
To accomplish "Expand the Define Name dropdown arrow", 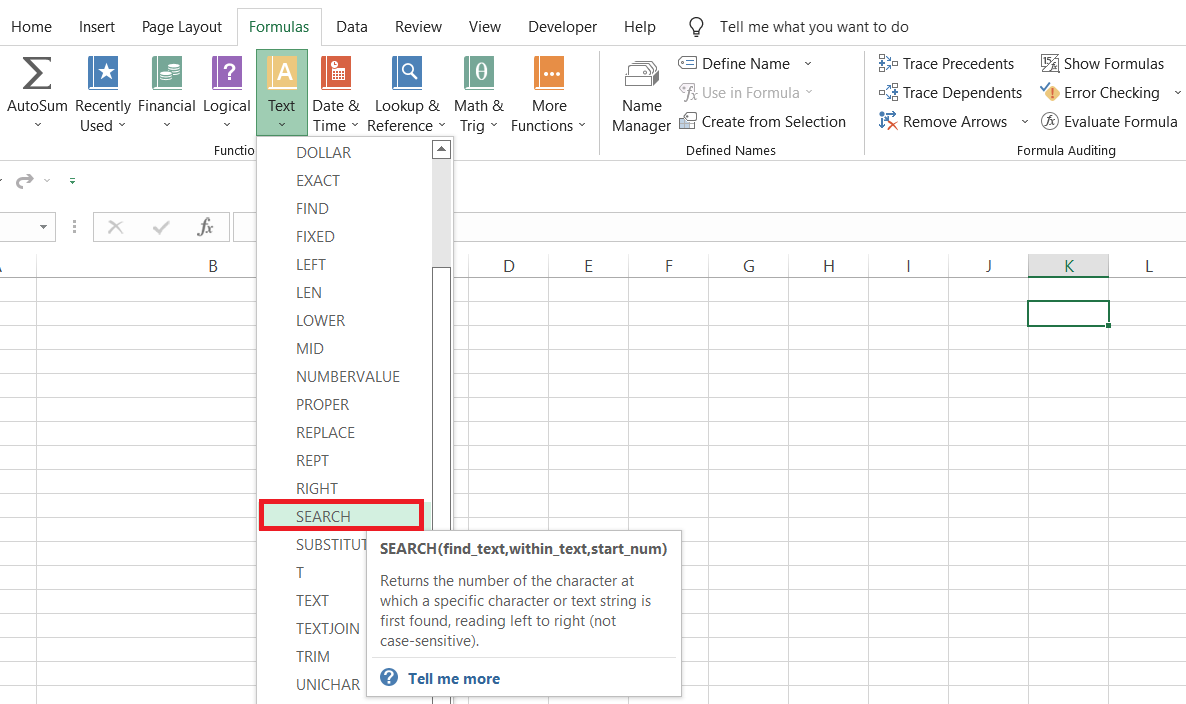I will tap(808, 64).
